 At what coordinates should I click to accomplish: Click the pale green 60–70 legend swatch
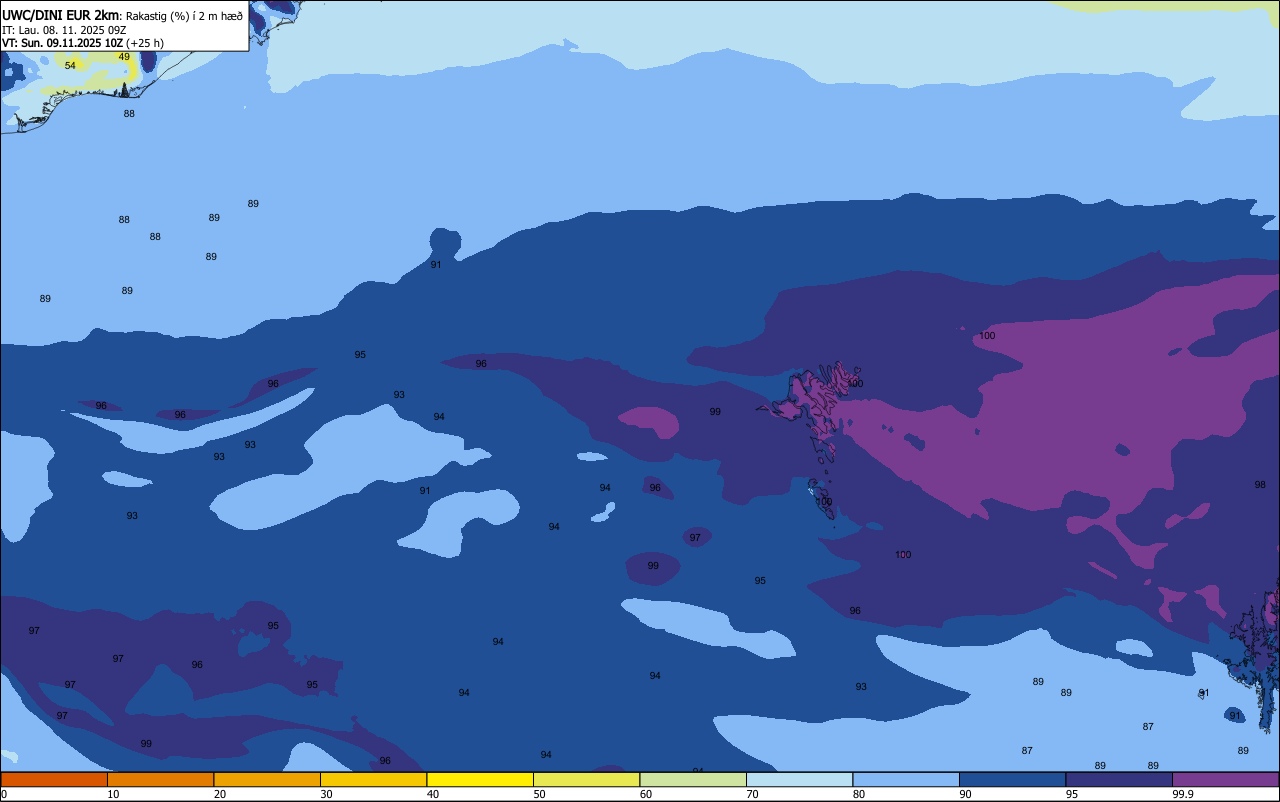tap(693, 779)
